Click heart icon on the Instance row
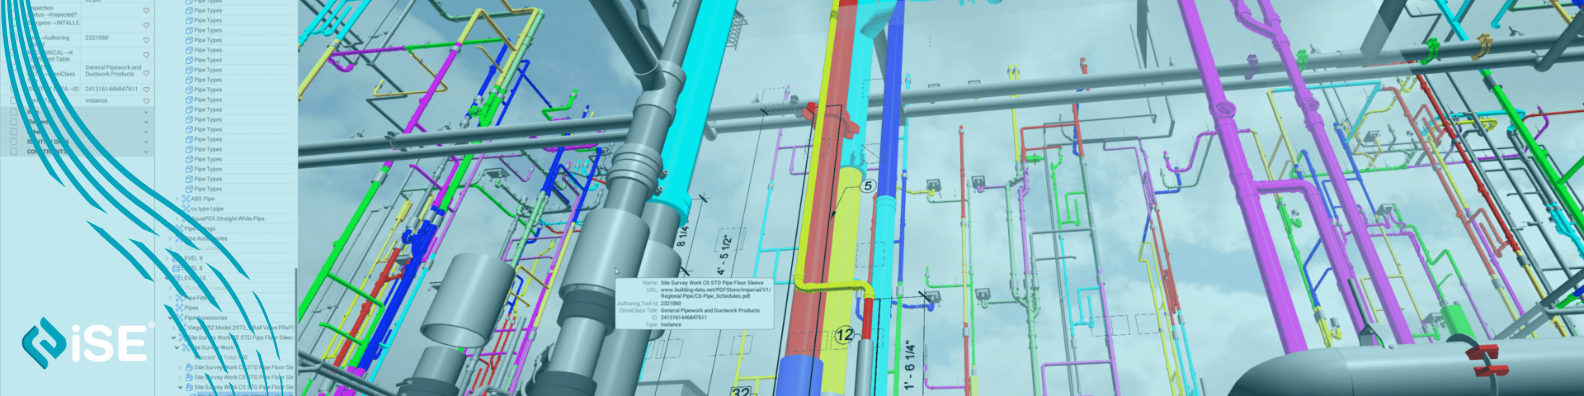Screen dimensions: 1584x396 (146, 102)
